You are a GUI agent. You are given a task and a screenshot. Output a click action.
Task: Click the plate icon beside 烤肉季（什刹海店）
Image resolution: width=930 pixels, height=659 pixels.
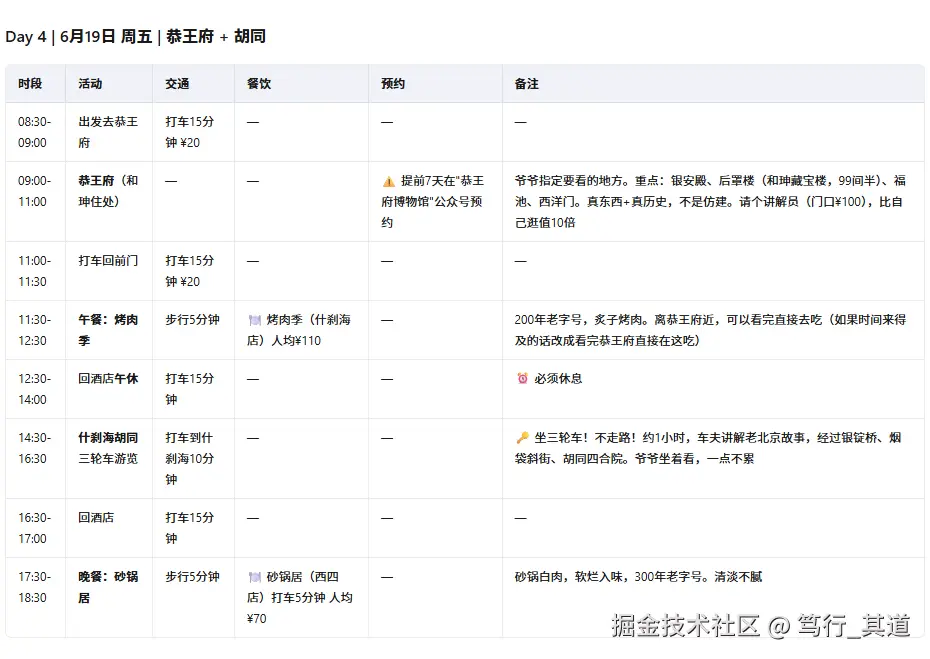coord(254,320)
